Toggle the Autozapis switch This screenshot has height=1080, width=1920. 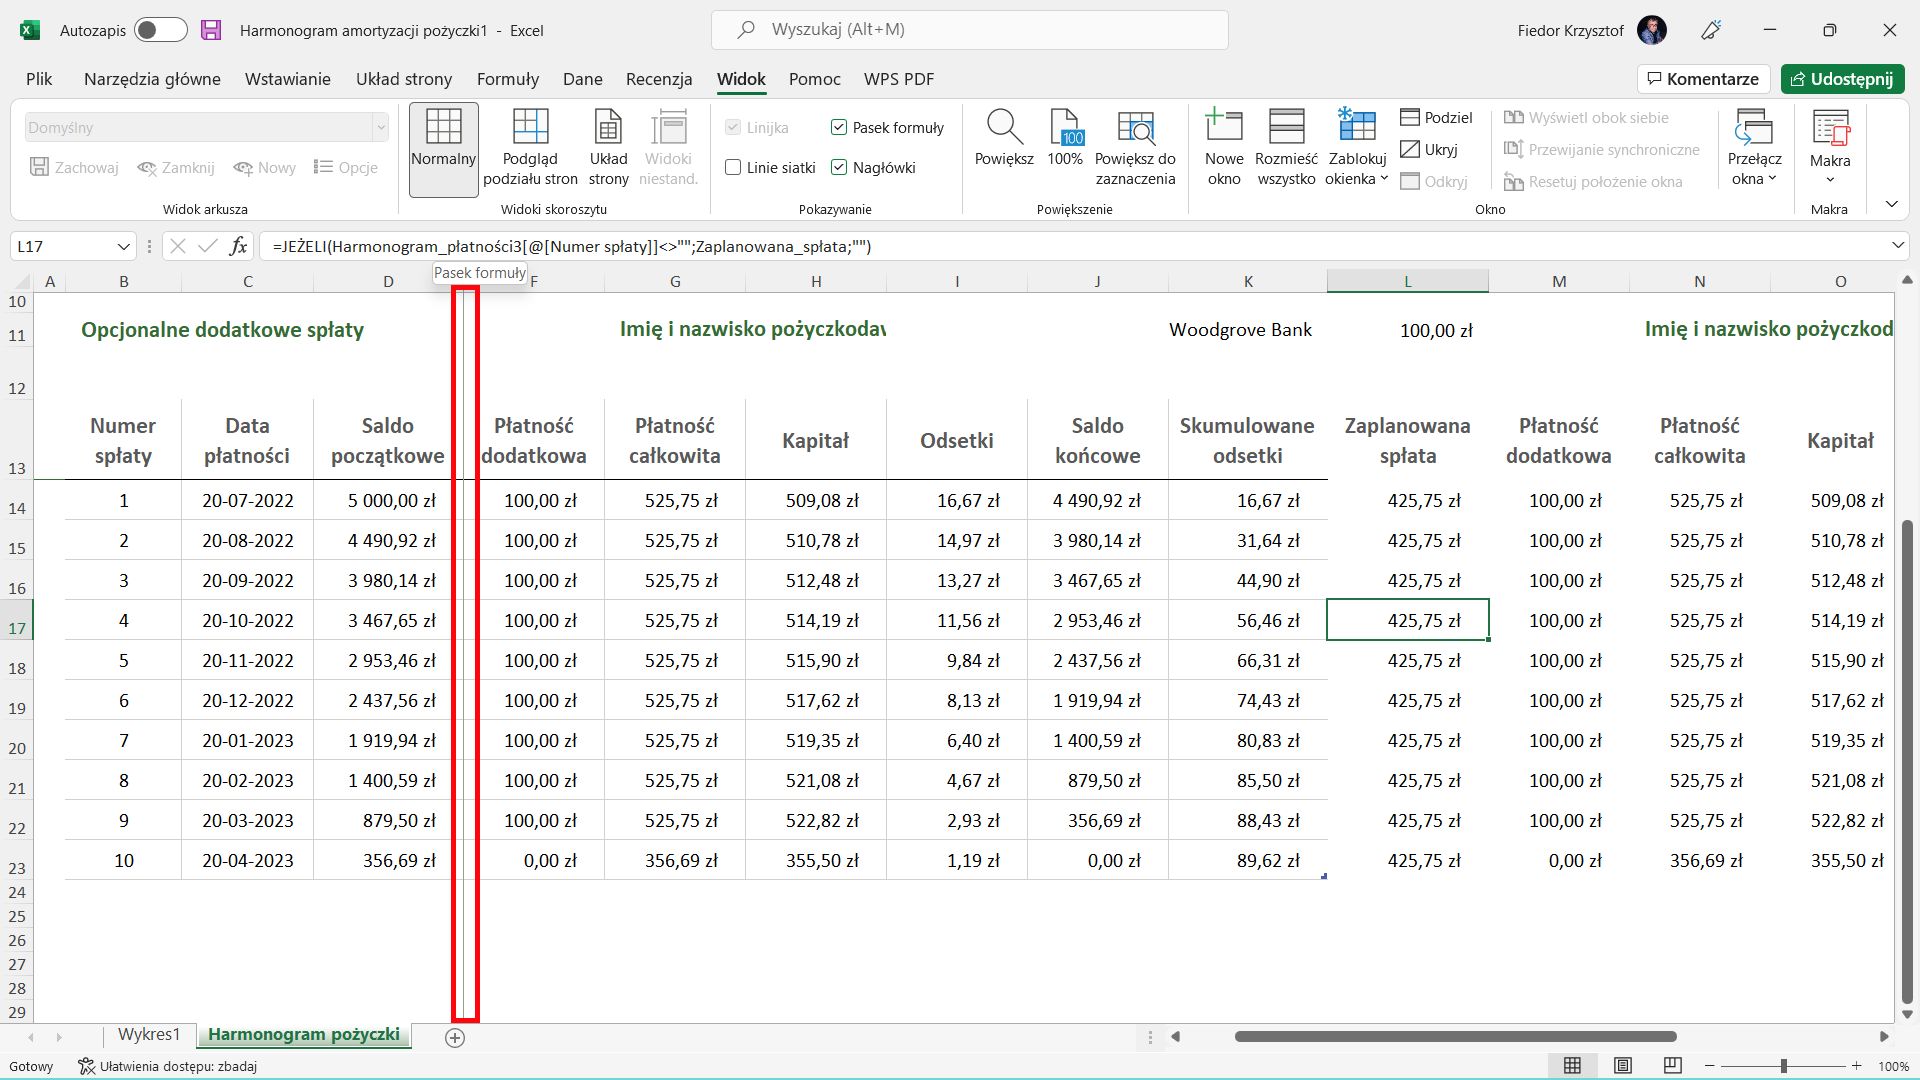tap(160, 30)
